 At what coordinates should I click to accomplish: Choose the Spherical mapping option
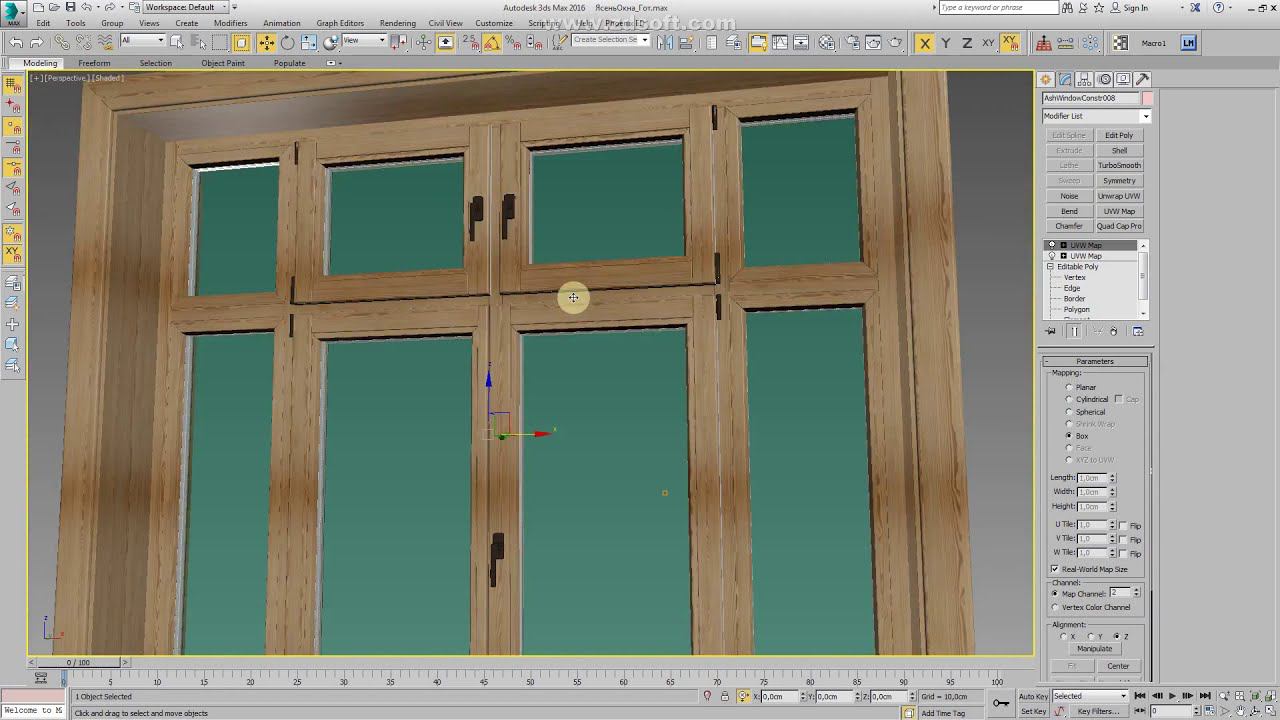click(x=1069, y=412)
